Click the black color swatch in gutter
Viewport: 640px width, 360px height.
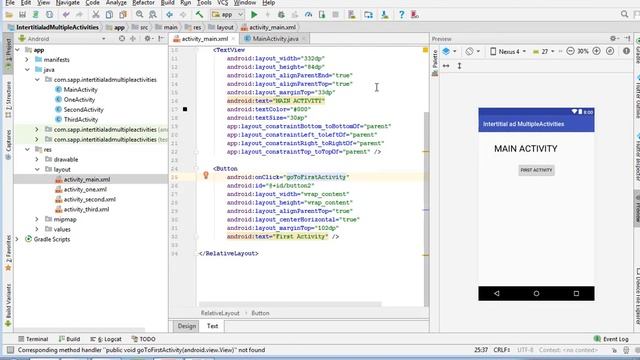(x=185, y=109)
